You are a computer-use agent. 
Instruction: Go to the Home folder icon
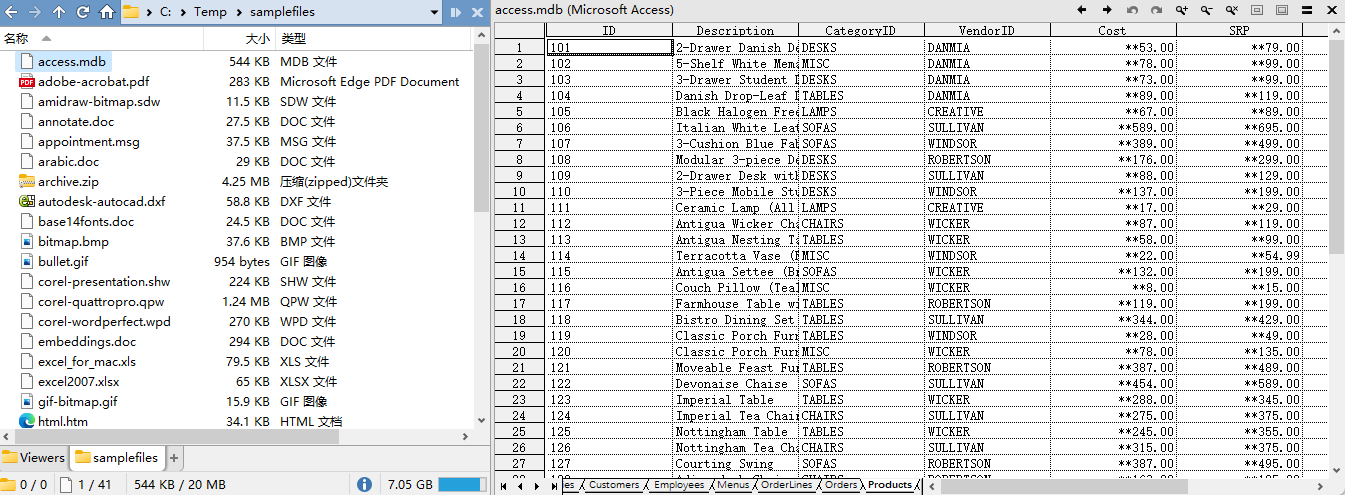pos(107,12)
